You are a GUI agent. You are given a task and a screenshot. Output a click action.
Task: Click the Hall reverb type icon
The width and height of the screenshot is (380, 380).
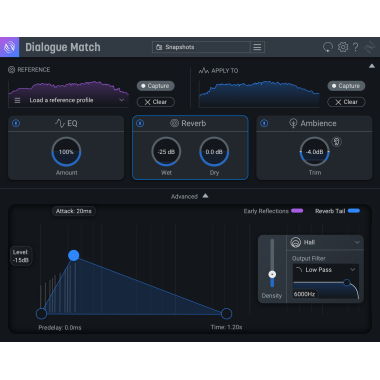(296, 242)
